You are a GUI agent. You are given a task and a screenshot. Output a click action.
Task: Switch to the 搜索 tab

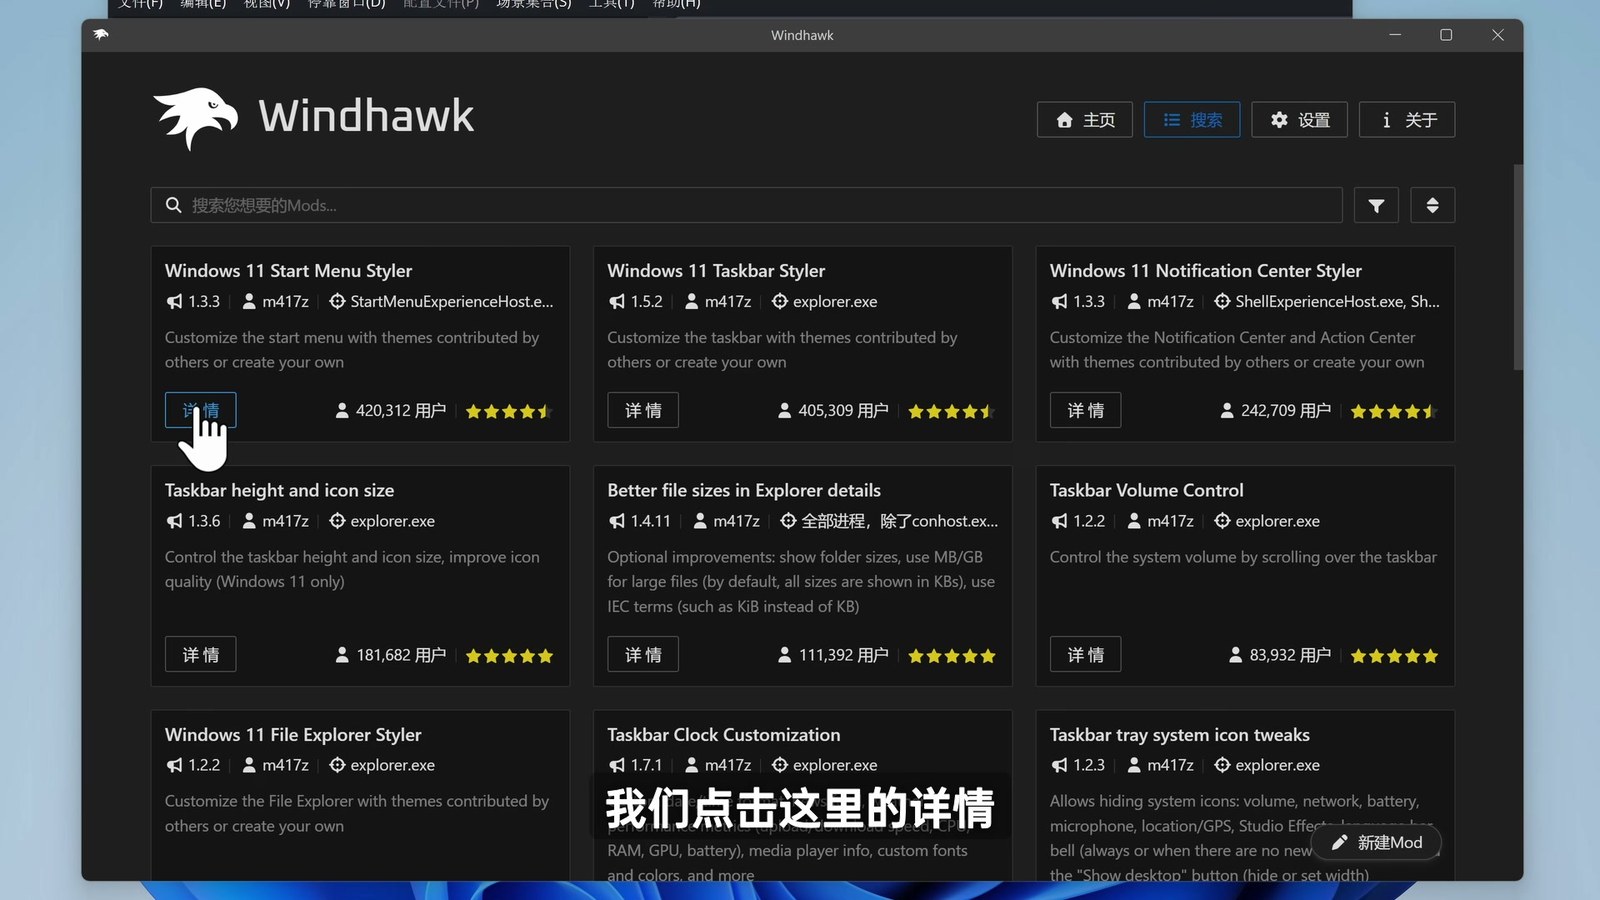(x=1192, y=120)
